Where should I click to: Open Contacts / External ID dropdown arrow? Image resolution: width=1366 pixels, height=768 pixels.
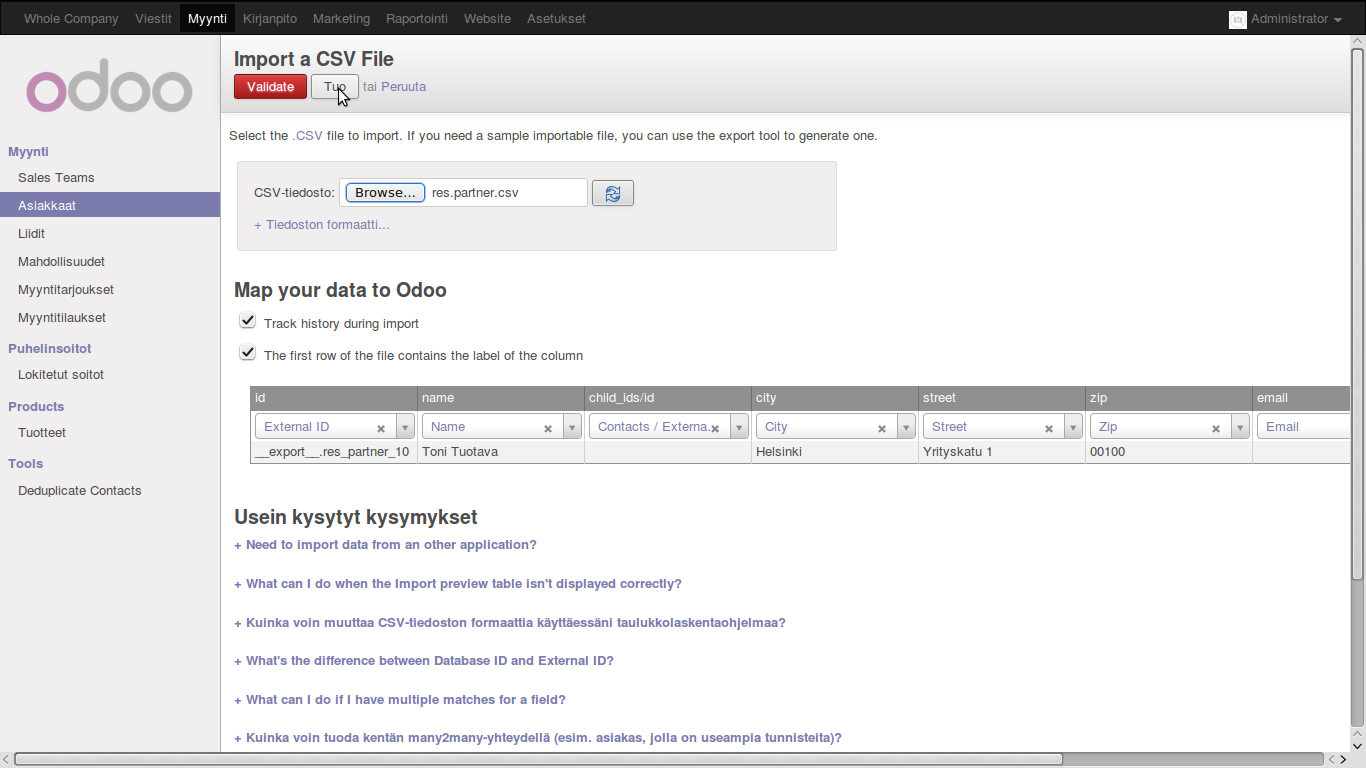[739, 427]
